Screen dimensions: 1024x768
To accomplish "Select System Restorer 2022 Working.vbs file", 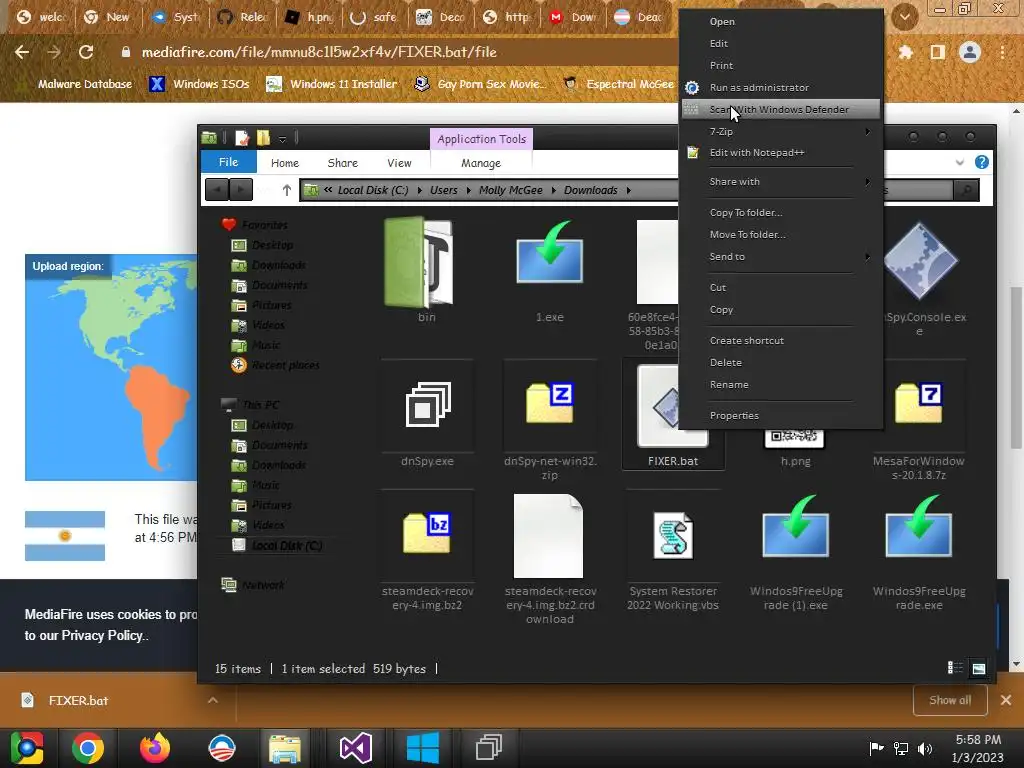I will pyautogui.click(x=673, y=536).
